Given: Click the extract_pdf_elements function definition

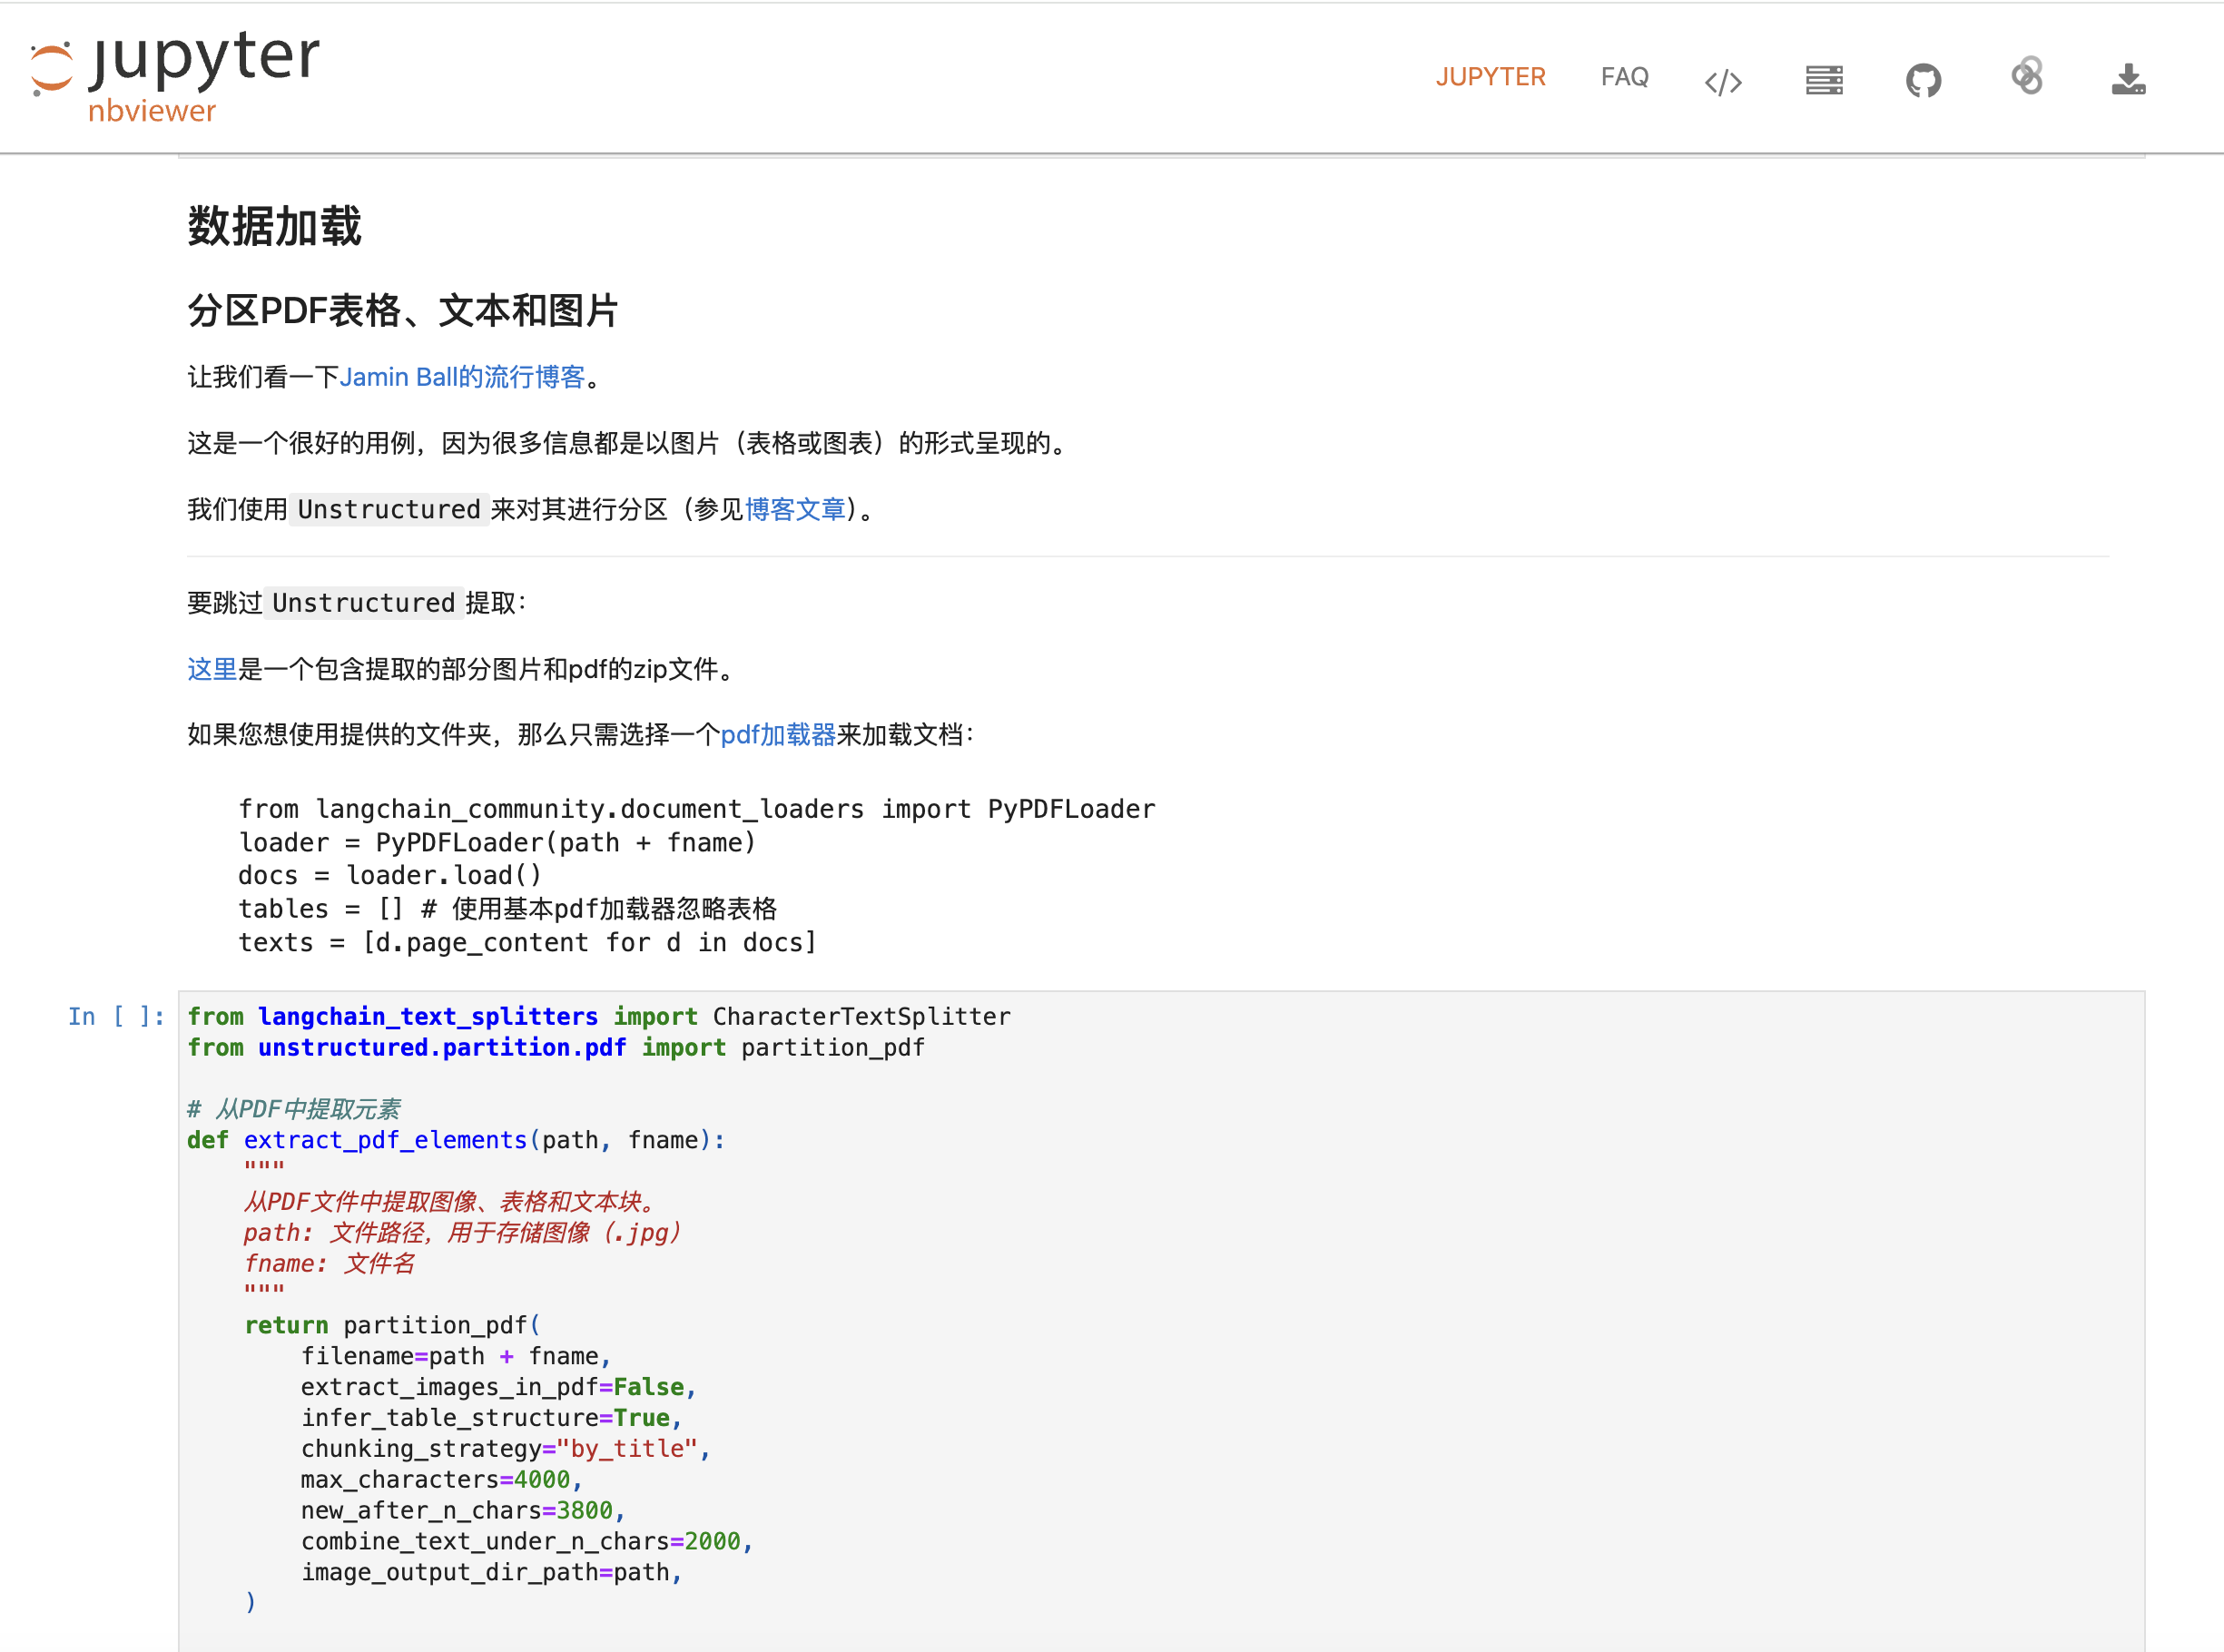Looking at the screenshot, I should coord(384,1139).
